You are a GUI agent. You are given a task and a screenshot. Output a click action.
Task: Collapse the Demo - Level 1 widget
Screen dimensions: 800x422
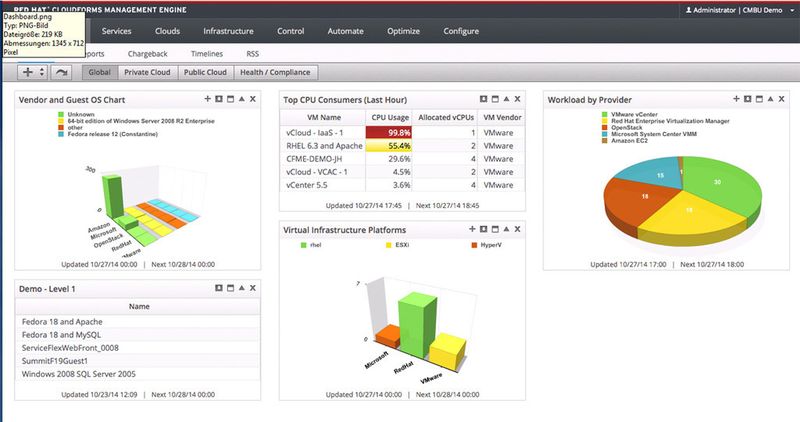pyautogui.click(x=241, y=288)
